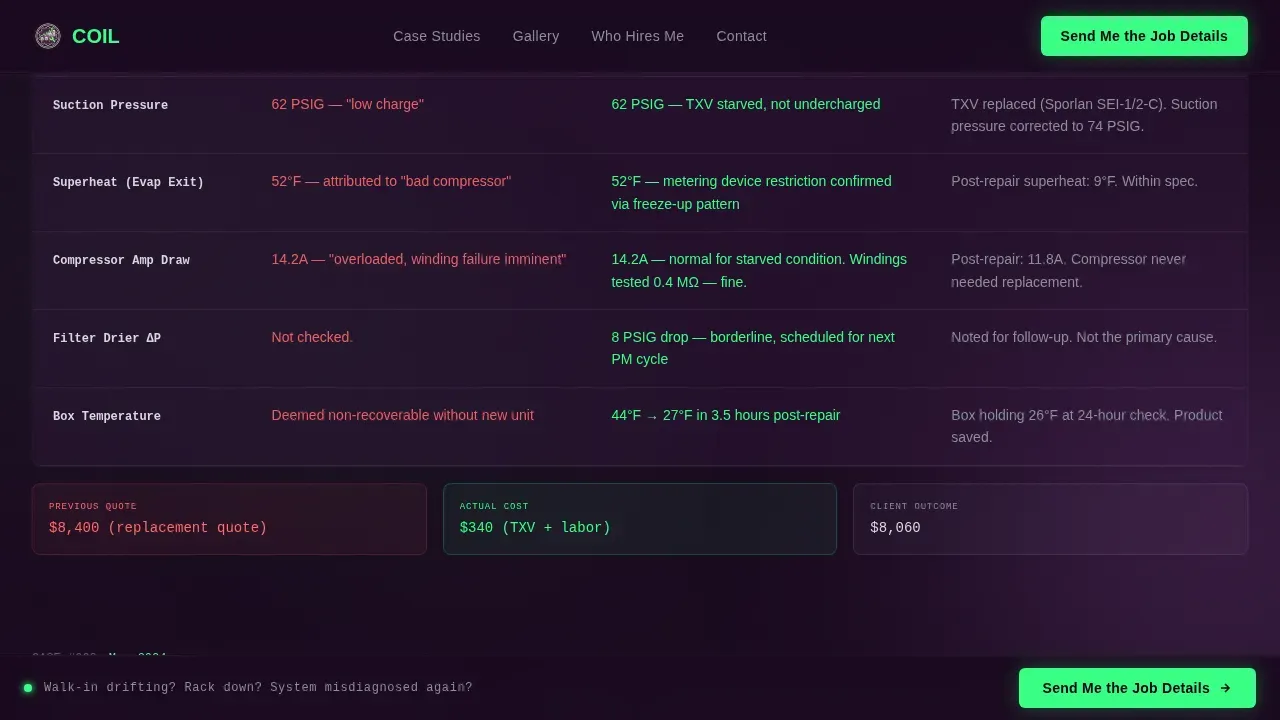1280x720 pixels.
Task: Select the Actual Cost $340 card
Action: pos(640,519)
